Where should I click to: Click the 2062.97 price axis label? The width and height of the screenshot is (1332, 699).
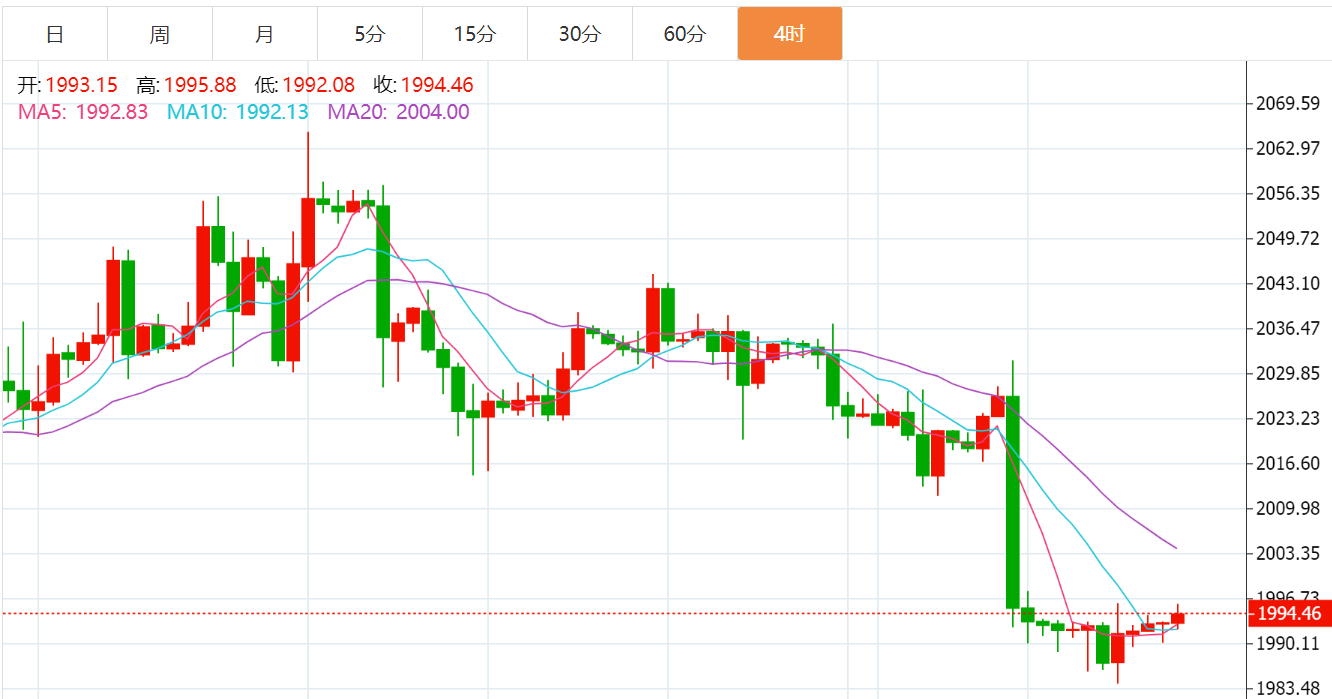[x=1288, y=149]
